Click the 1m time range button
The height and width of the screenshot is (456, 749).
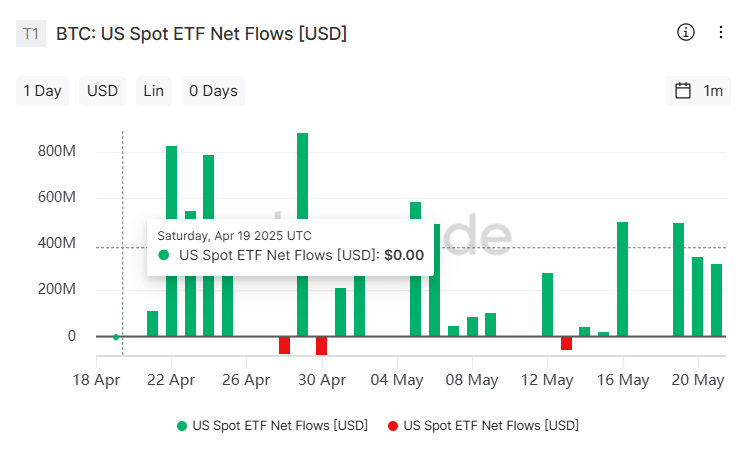point(713,91)
